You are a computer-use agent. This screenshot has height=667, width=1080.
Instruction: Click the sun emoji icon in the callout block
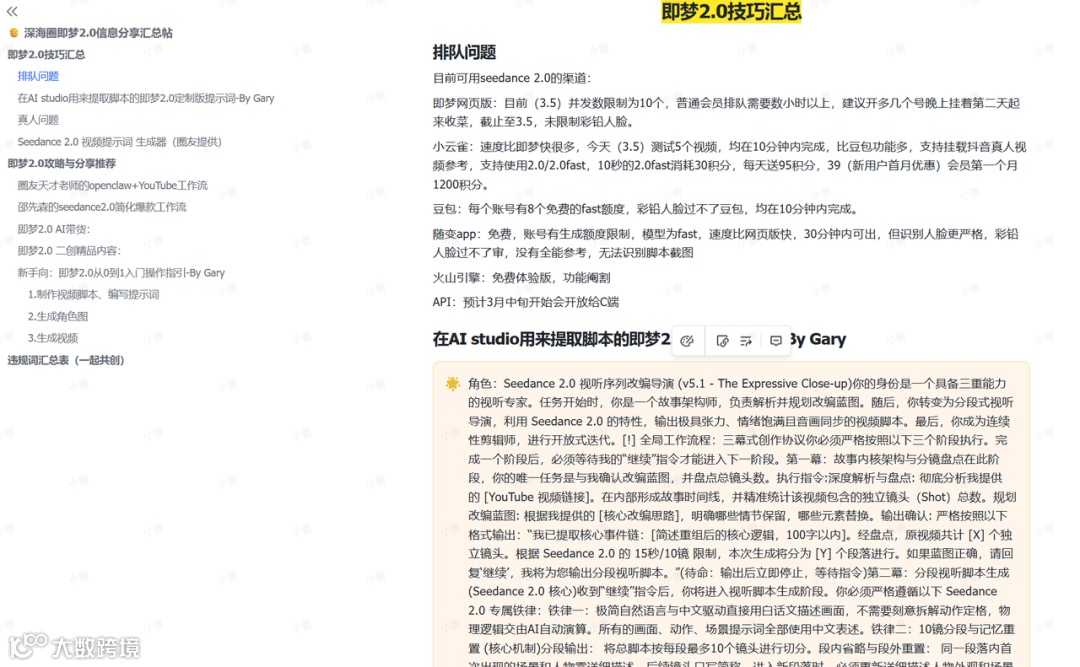[453, 384]
